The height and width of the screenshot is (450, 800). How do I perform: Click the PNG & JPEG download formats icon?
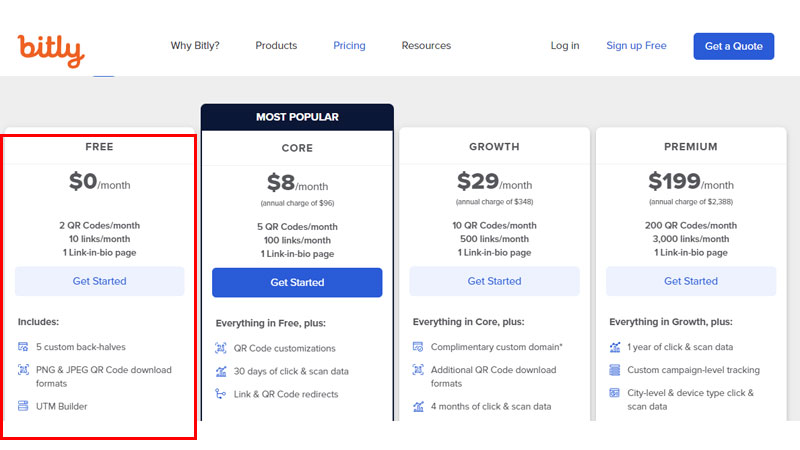23,370
